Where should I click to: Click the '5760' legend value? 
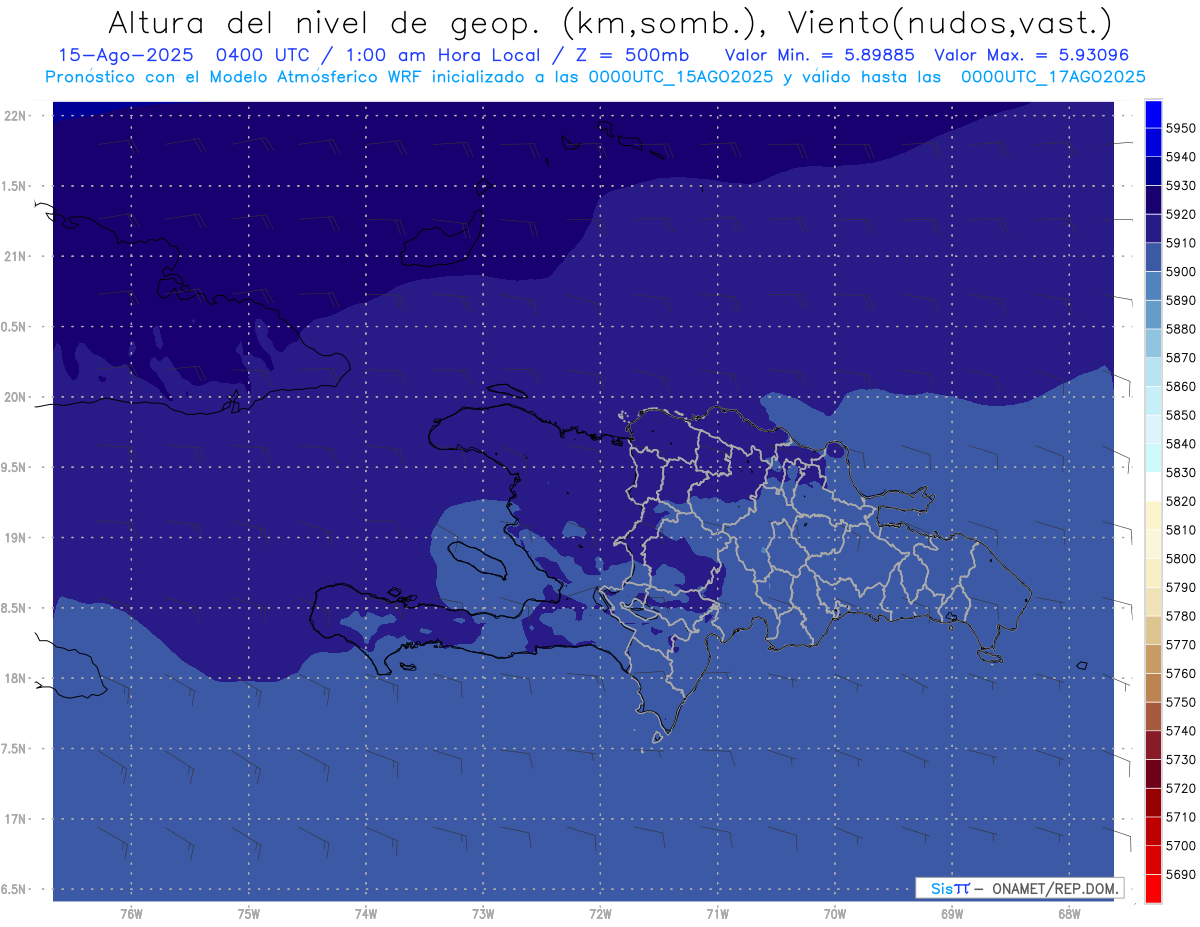[x=1180, y=674]
